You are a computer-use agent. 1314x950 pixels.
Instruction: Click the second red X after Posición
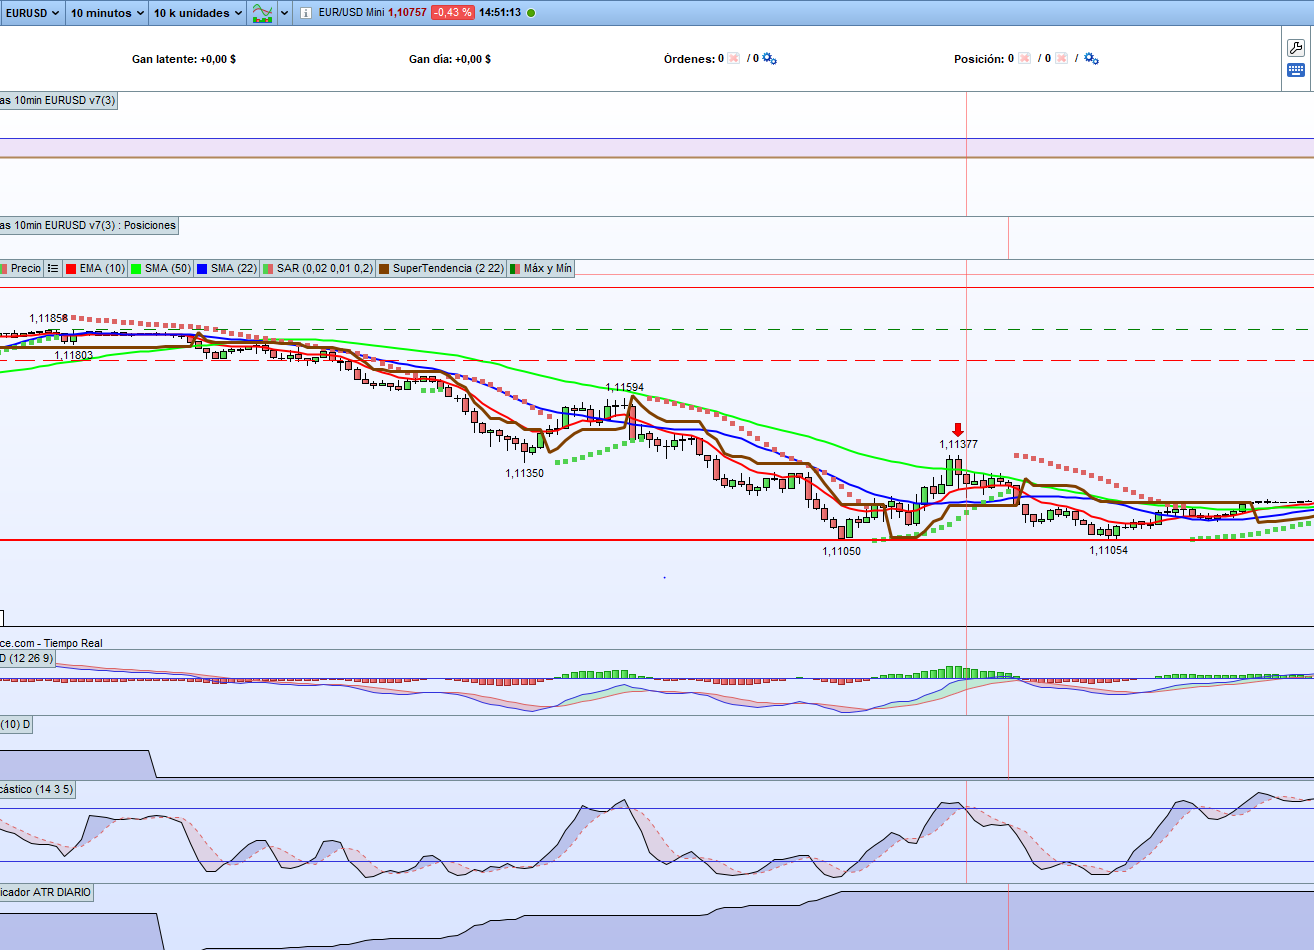1061,59
